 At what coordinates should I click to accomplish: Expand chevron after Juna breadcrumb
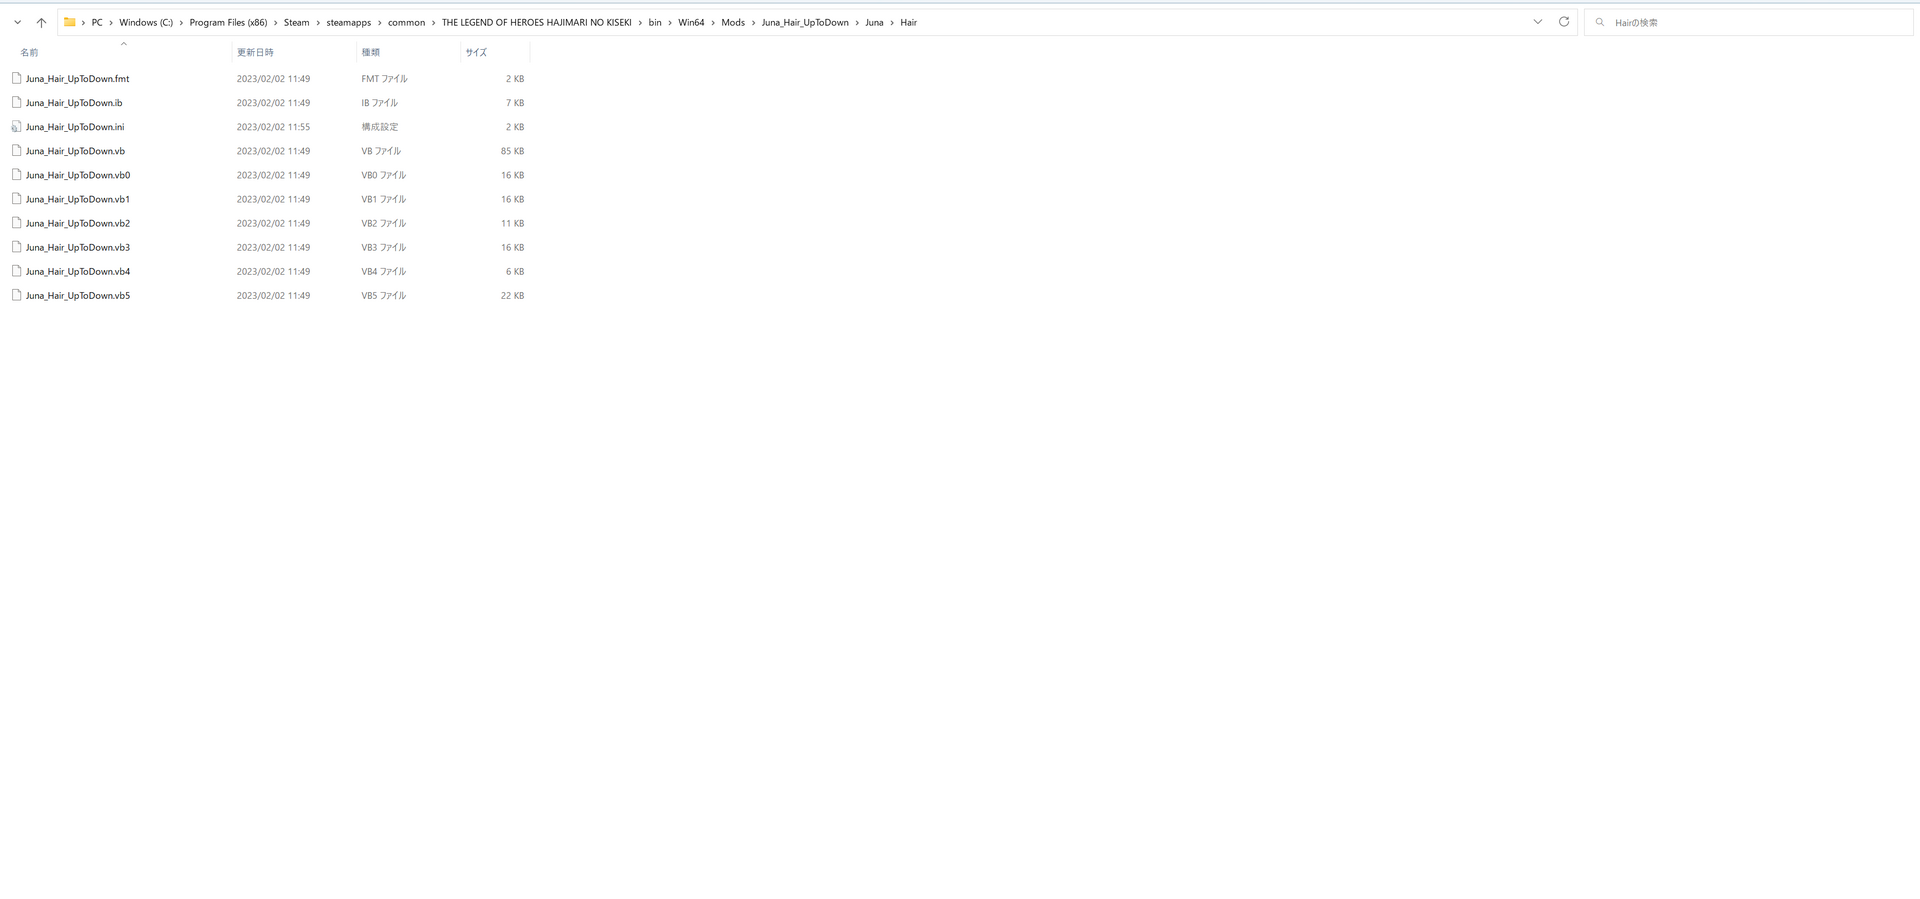point(892,22)
